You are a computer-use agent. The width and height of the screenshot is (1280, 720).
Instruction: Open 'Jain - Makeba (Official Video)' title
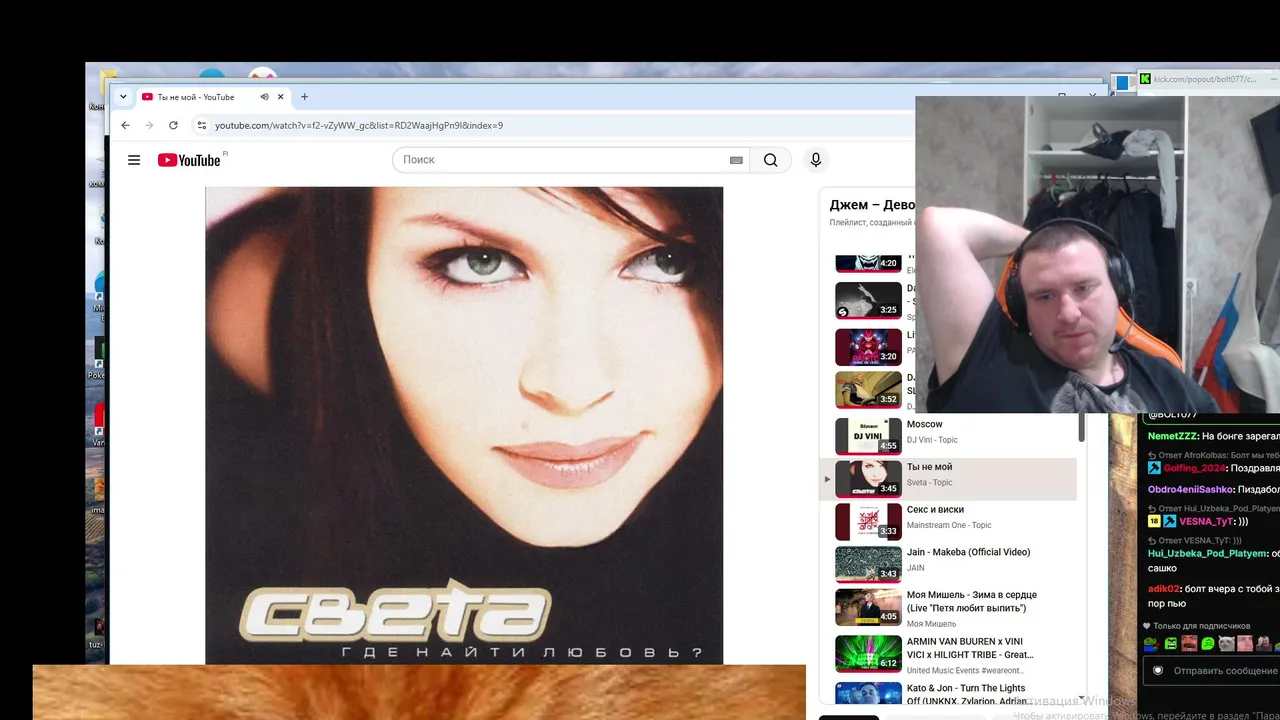click(x=968, y=552)
